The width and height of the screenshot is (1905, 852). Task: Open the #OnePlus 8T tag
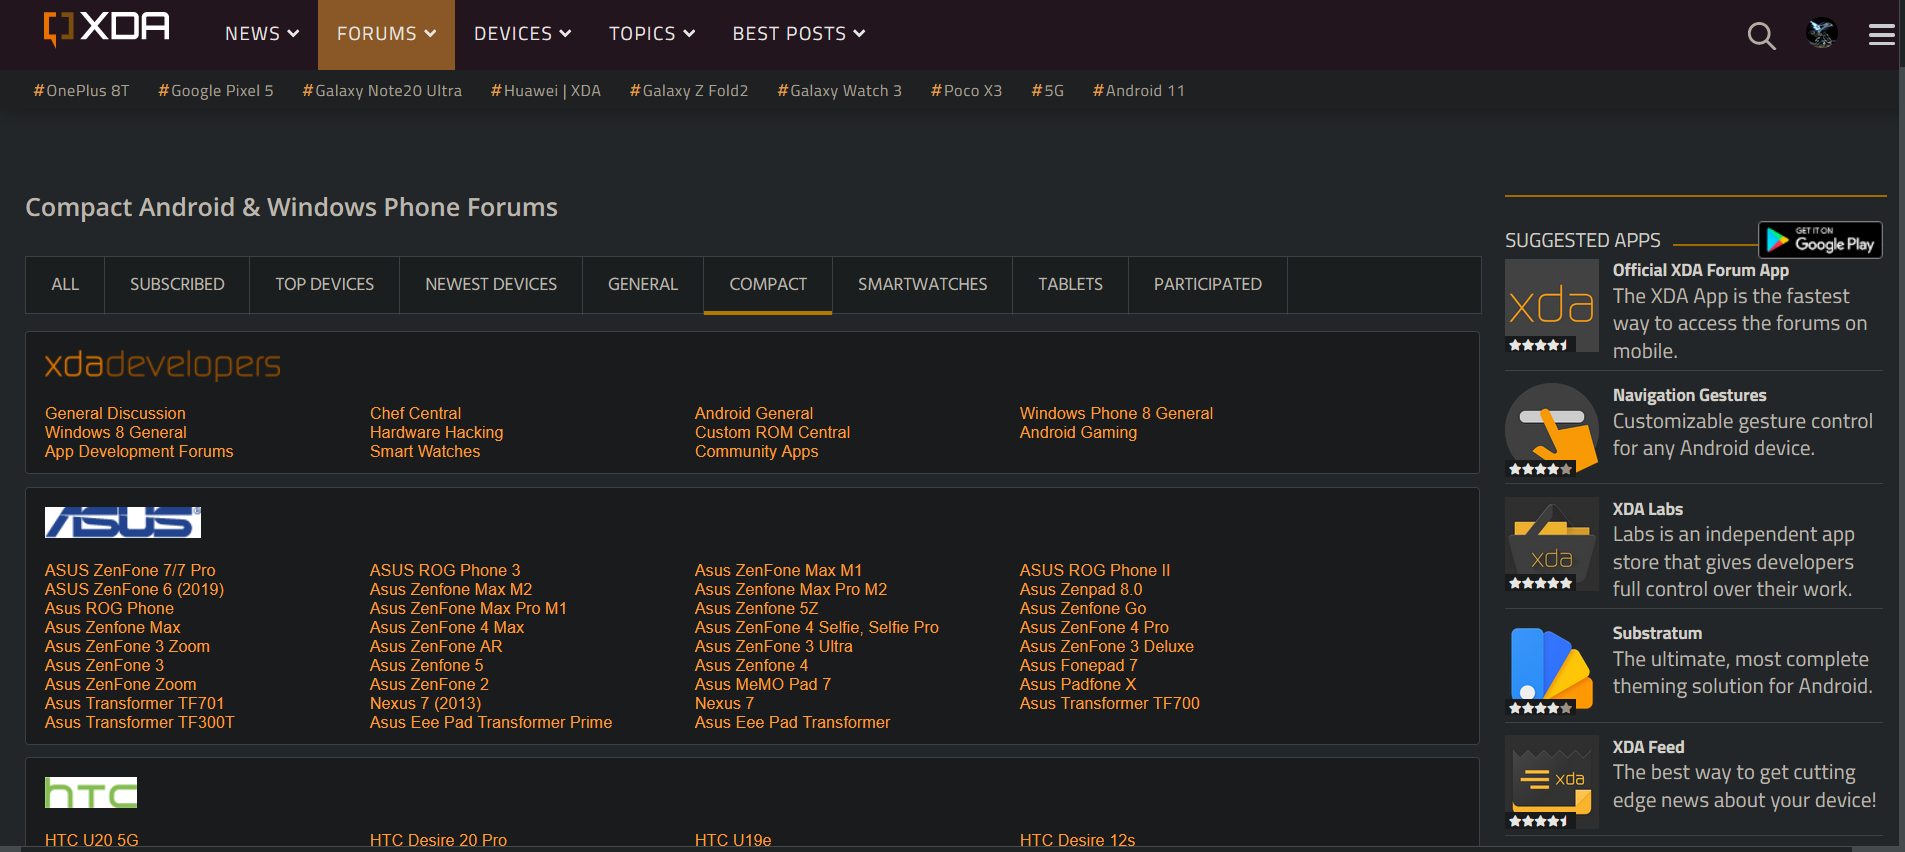81,91
